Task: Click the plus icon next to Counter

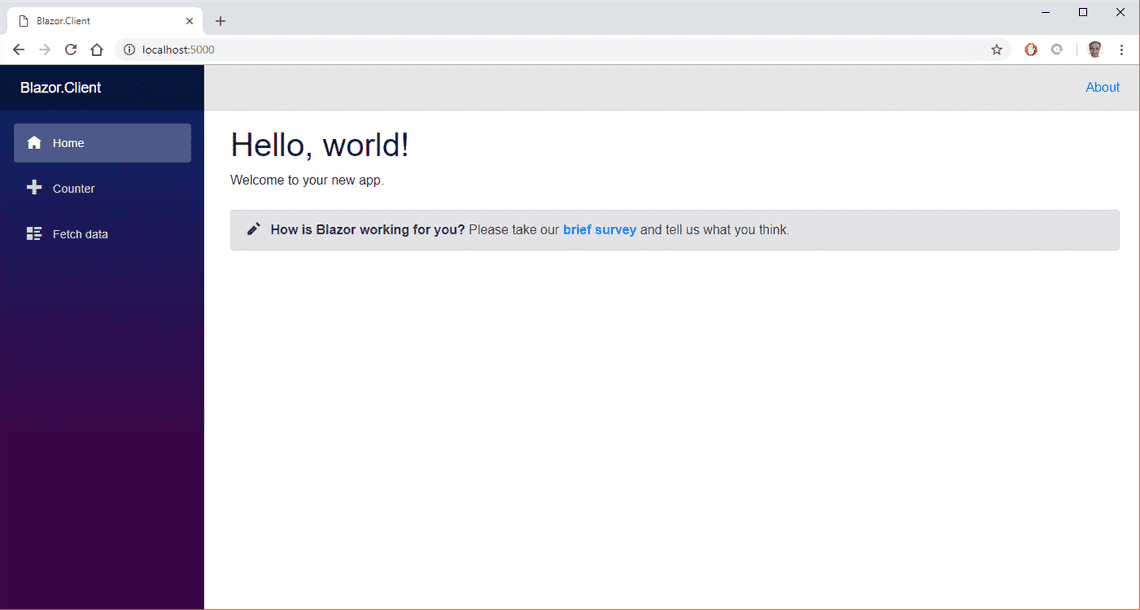Action: coord(35,188)
